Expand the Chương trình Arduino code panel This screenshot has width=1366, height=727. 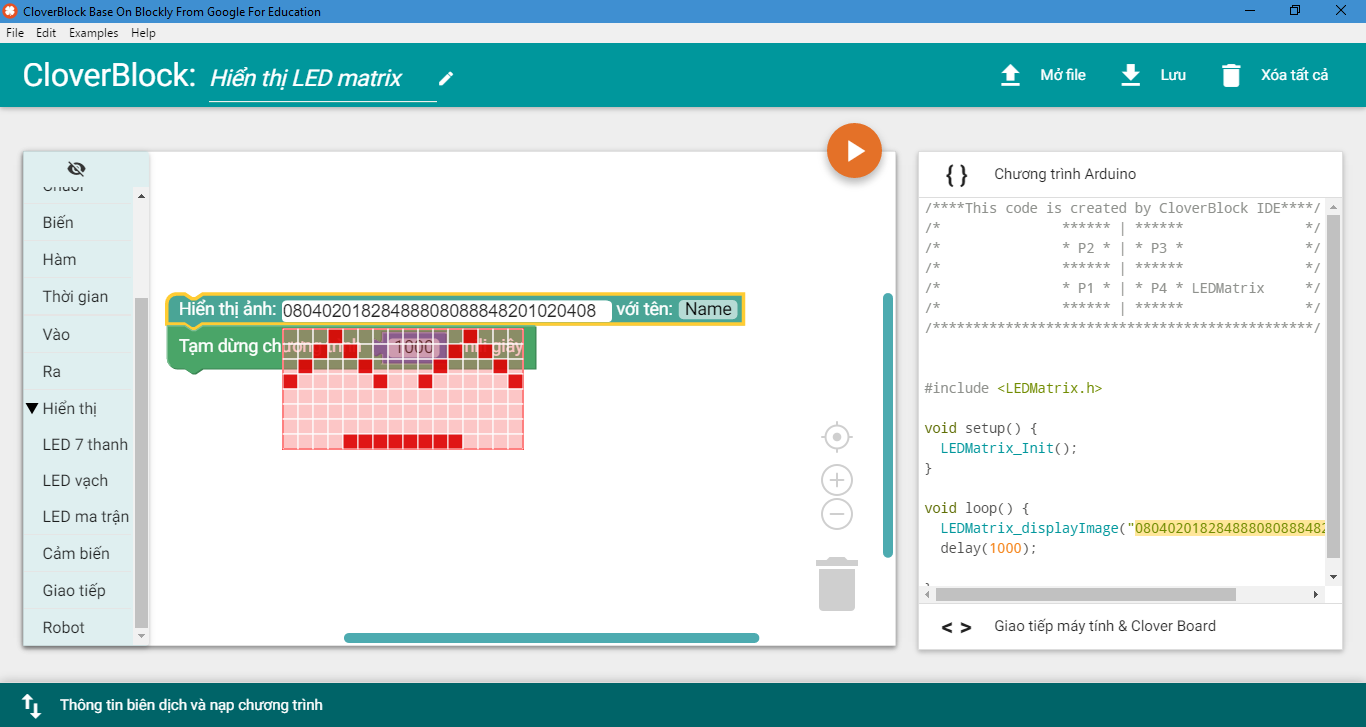(1064, 174)
